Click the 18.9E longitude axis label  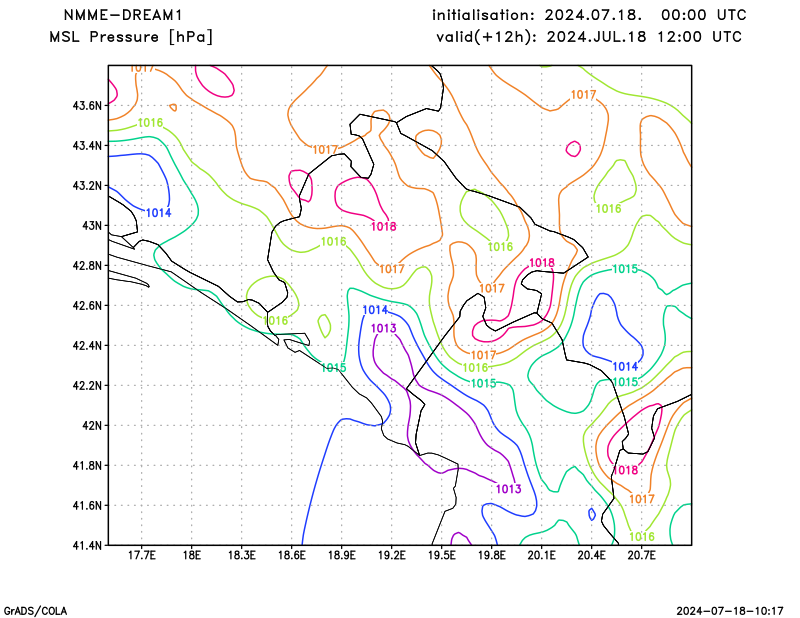click(x=341, y=555)
